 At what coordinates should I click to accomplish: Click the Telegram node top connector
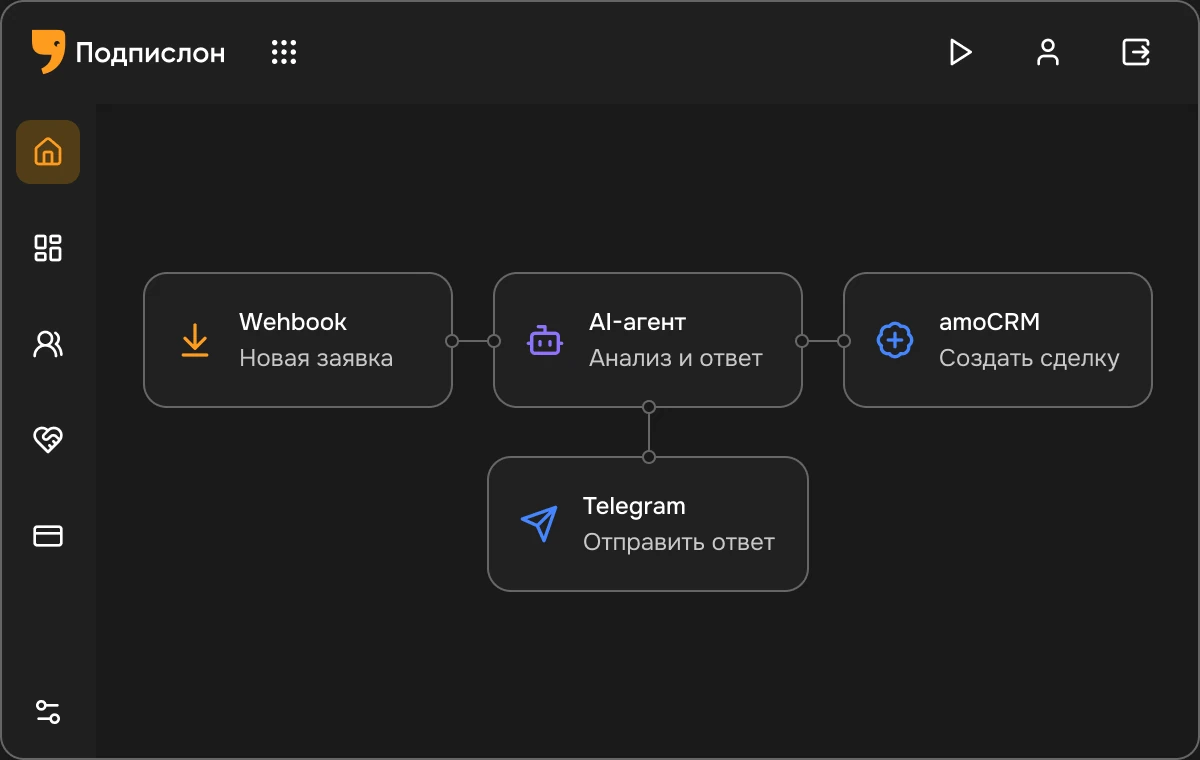click(x=649, y=457)
